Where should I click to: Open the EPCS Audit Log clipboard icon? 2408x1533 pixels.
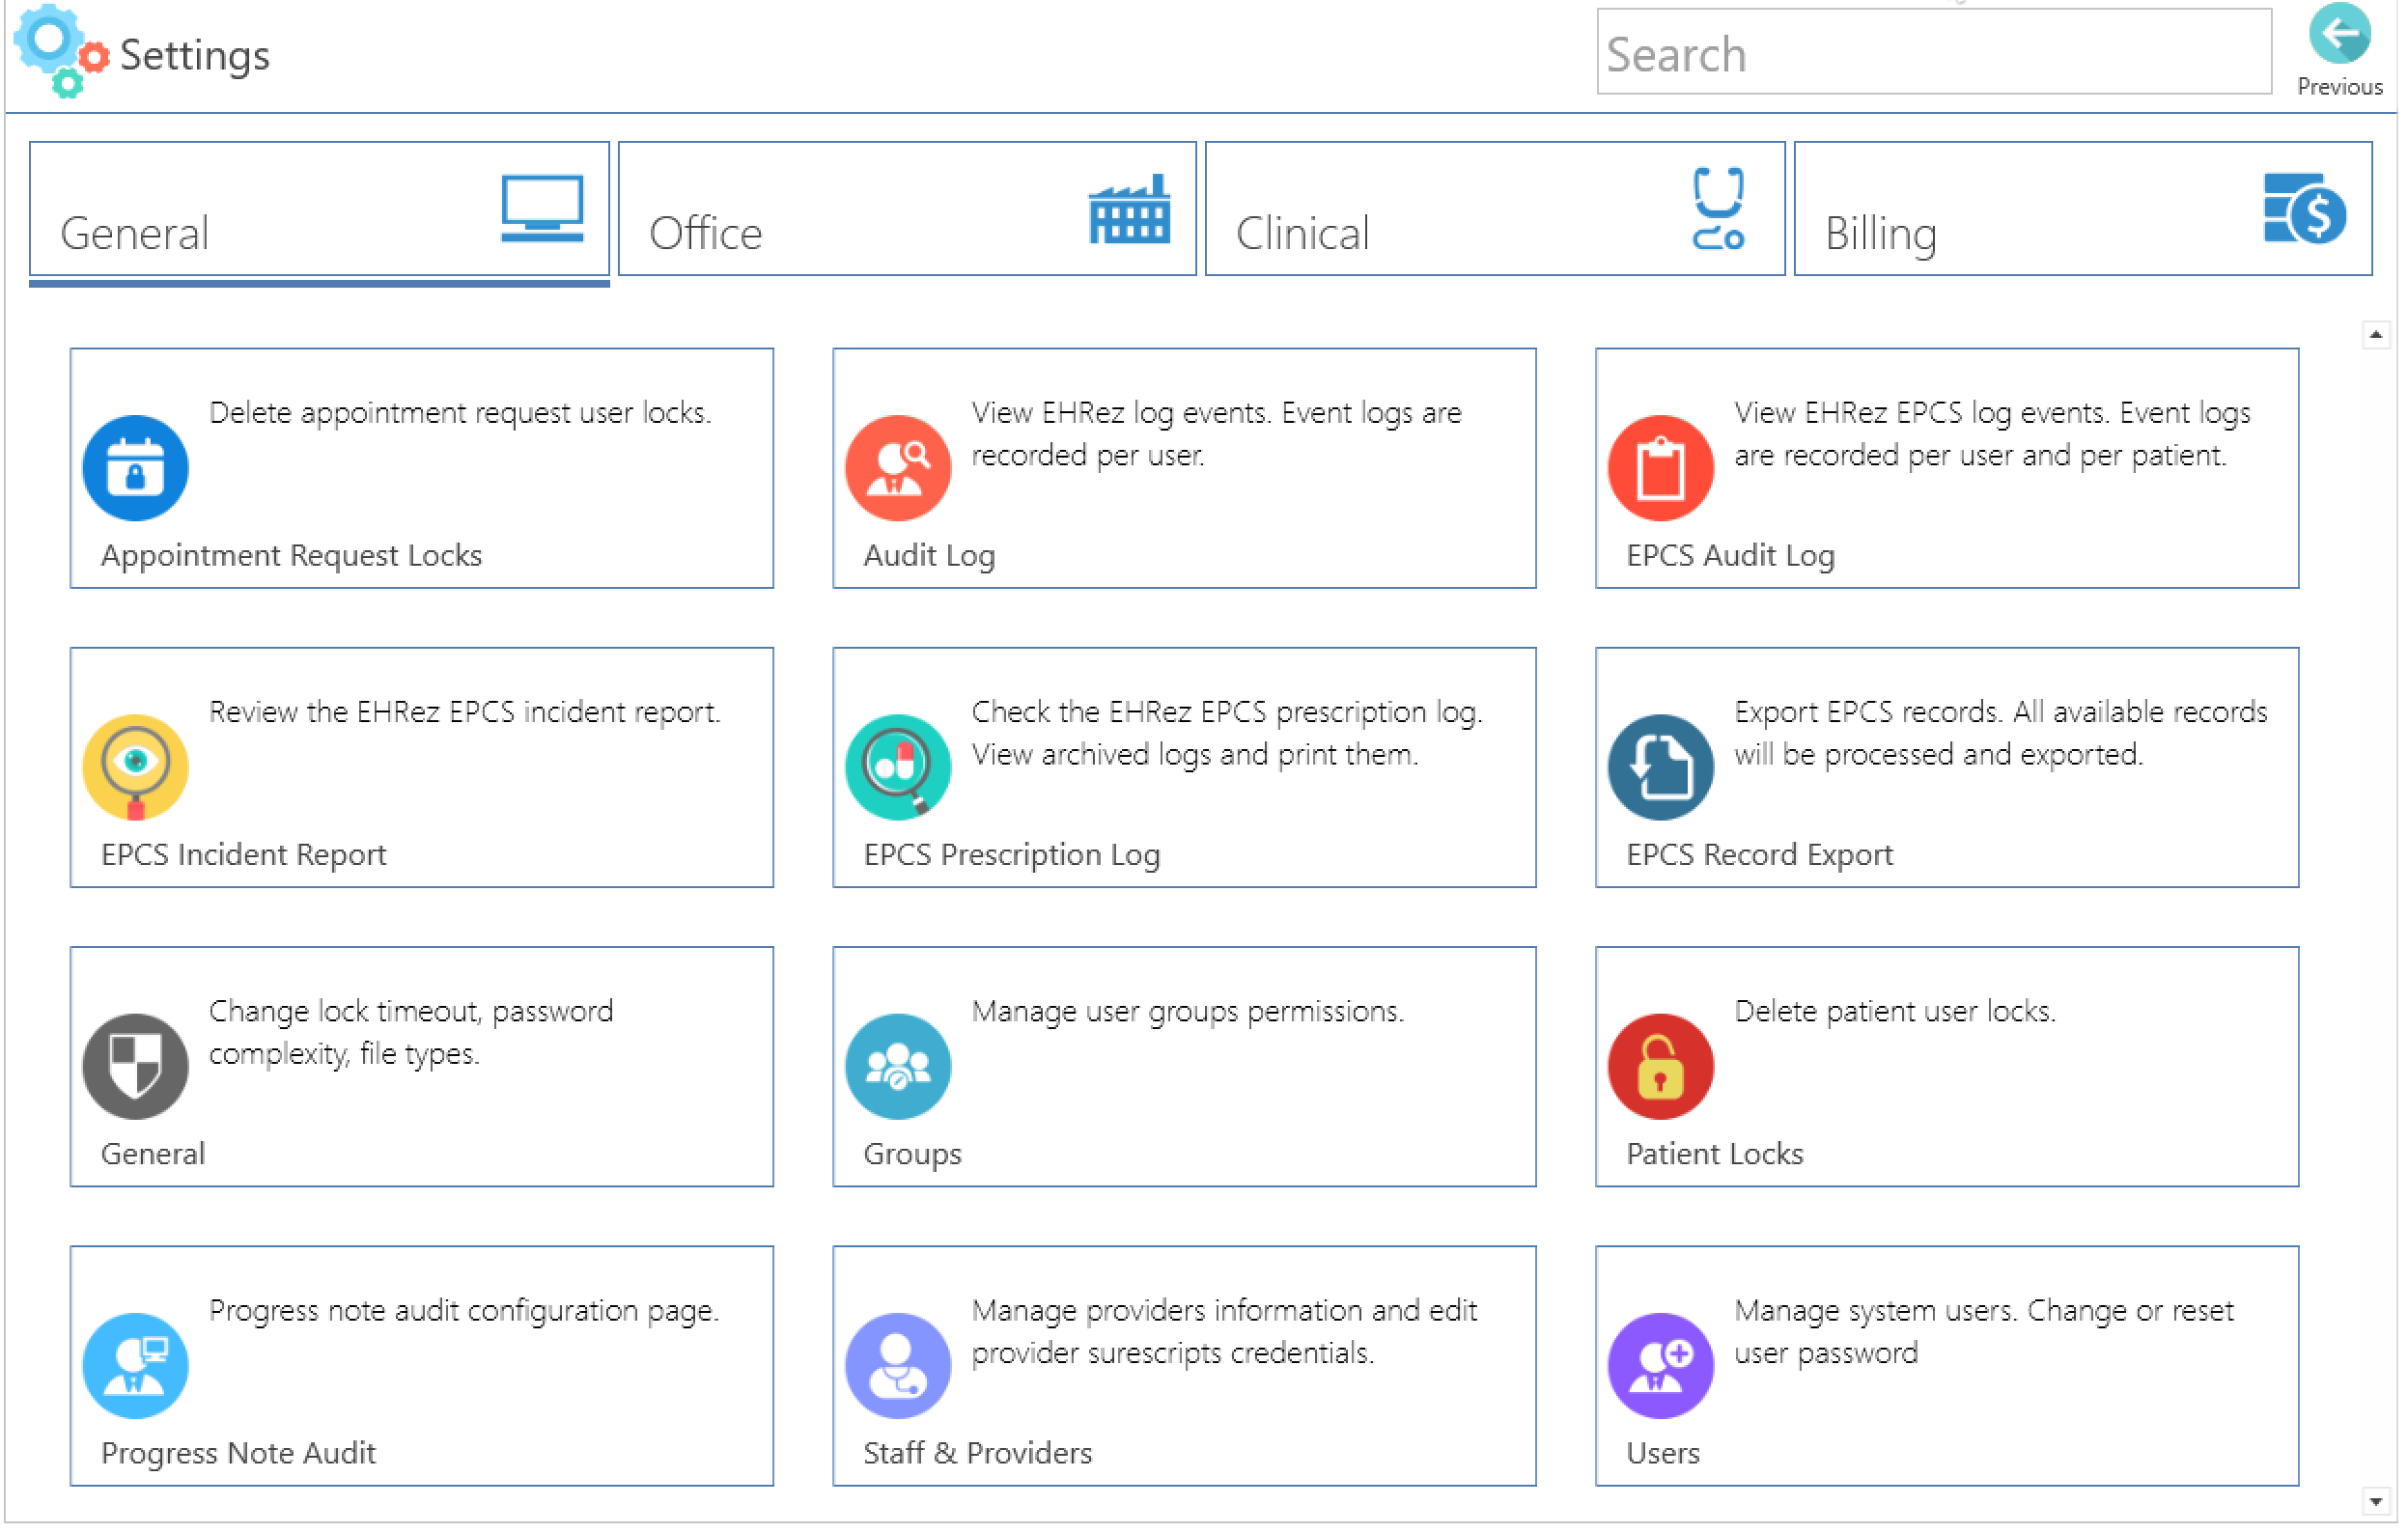[x=1661, y=468]
